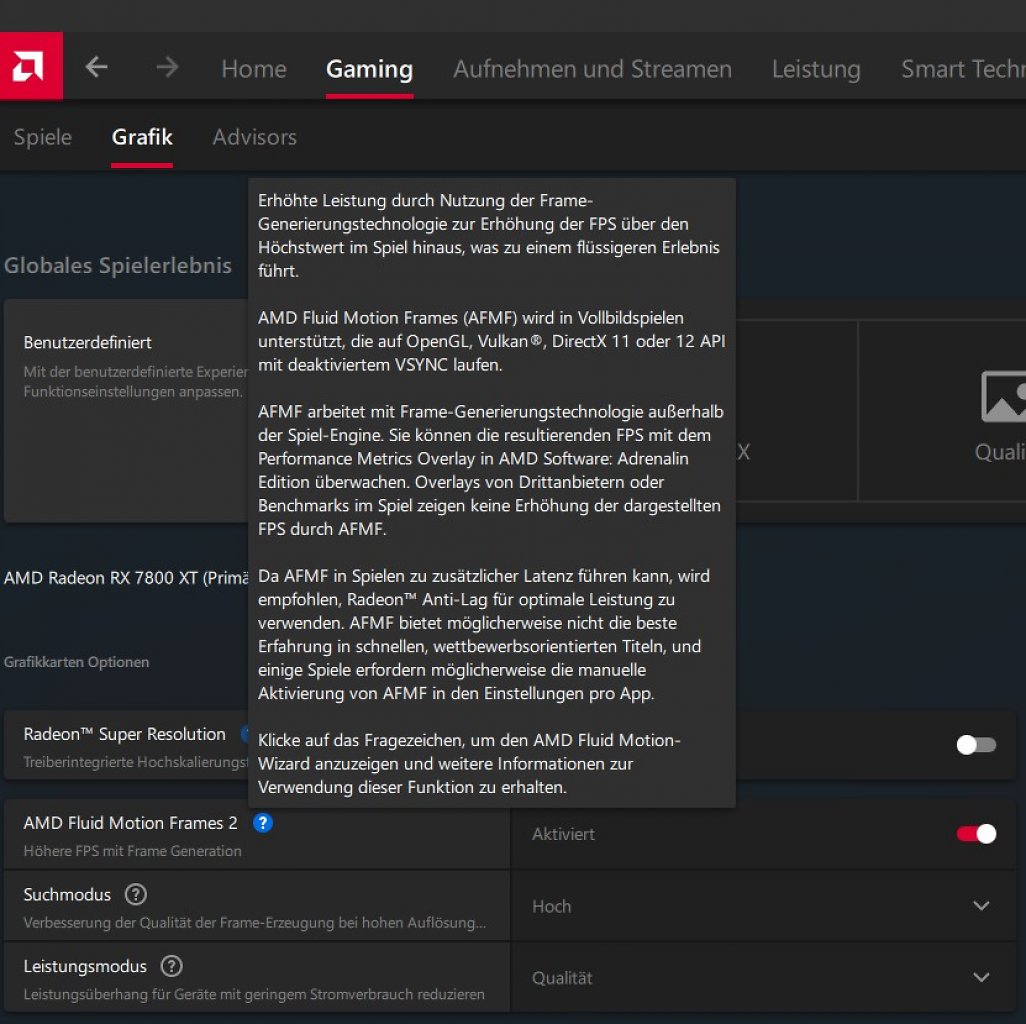Viewport: 1026px width, 1024px height.
Task: Open the Advisors sub-tab
Action: coord(255,137)
